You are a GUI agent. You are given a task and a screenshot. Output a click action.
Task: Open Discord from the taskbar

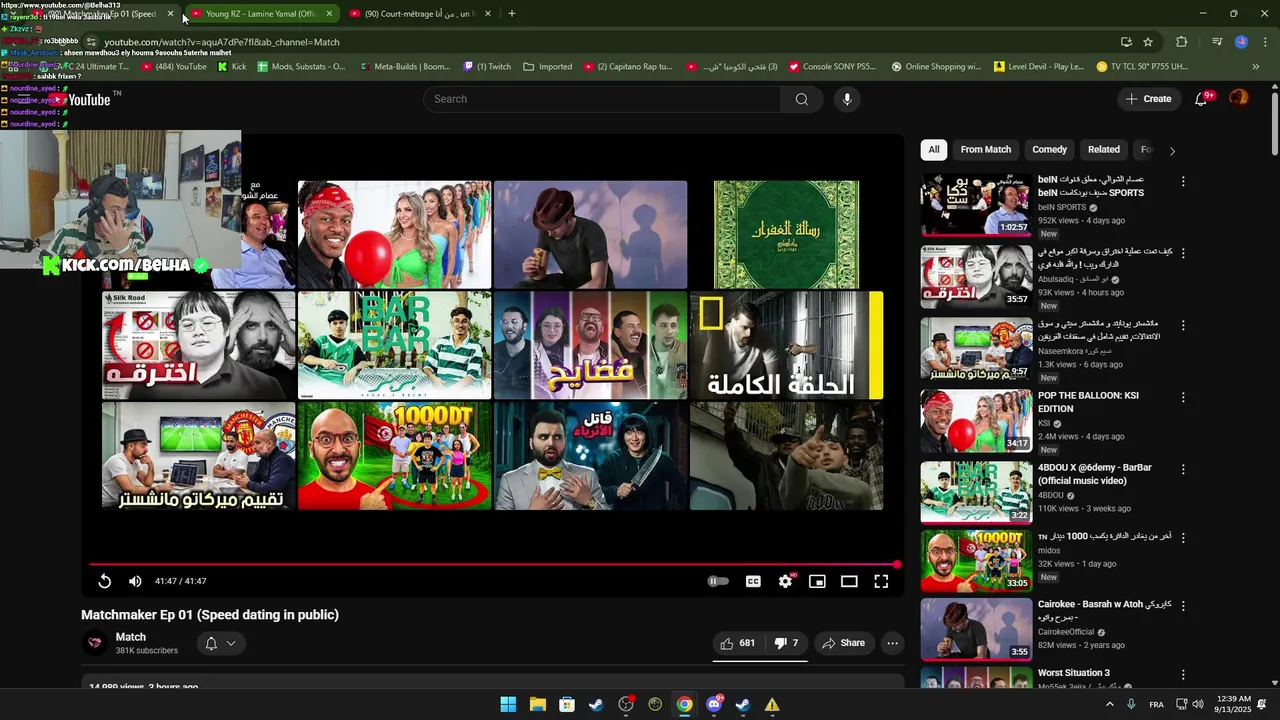click(714, 704)
